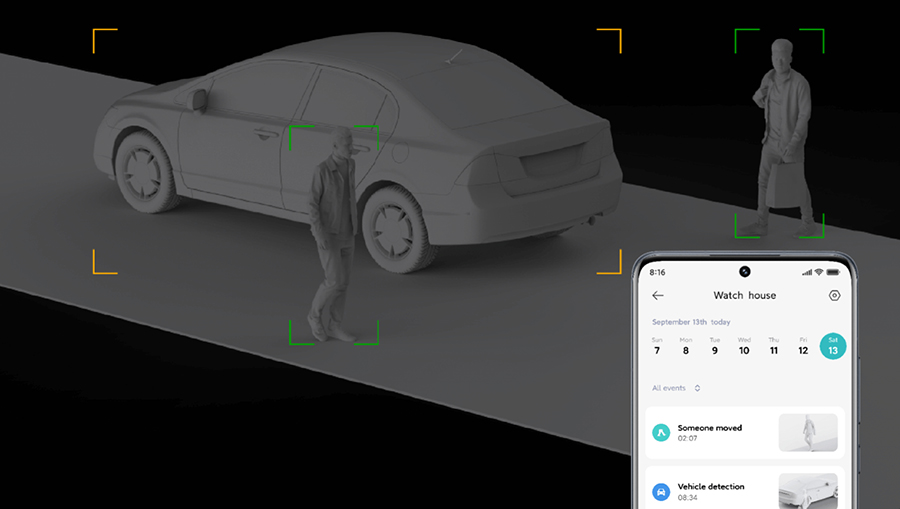This screenshot has width=900, height=509.
Task: Select Sunday 7 in the calendar
Action: (x=657, y=346)
